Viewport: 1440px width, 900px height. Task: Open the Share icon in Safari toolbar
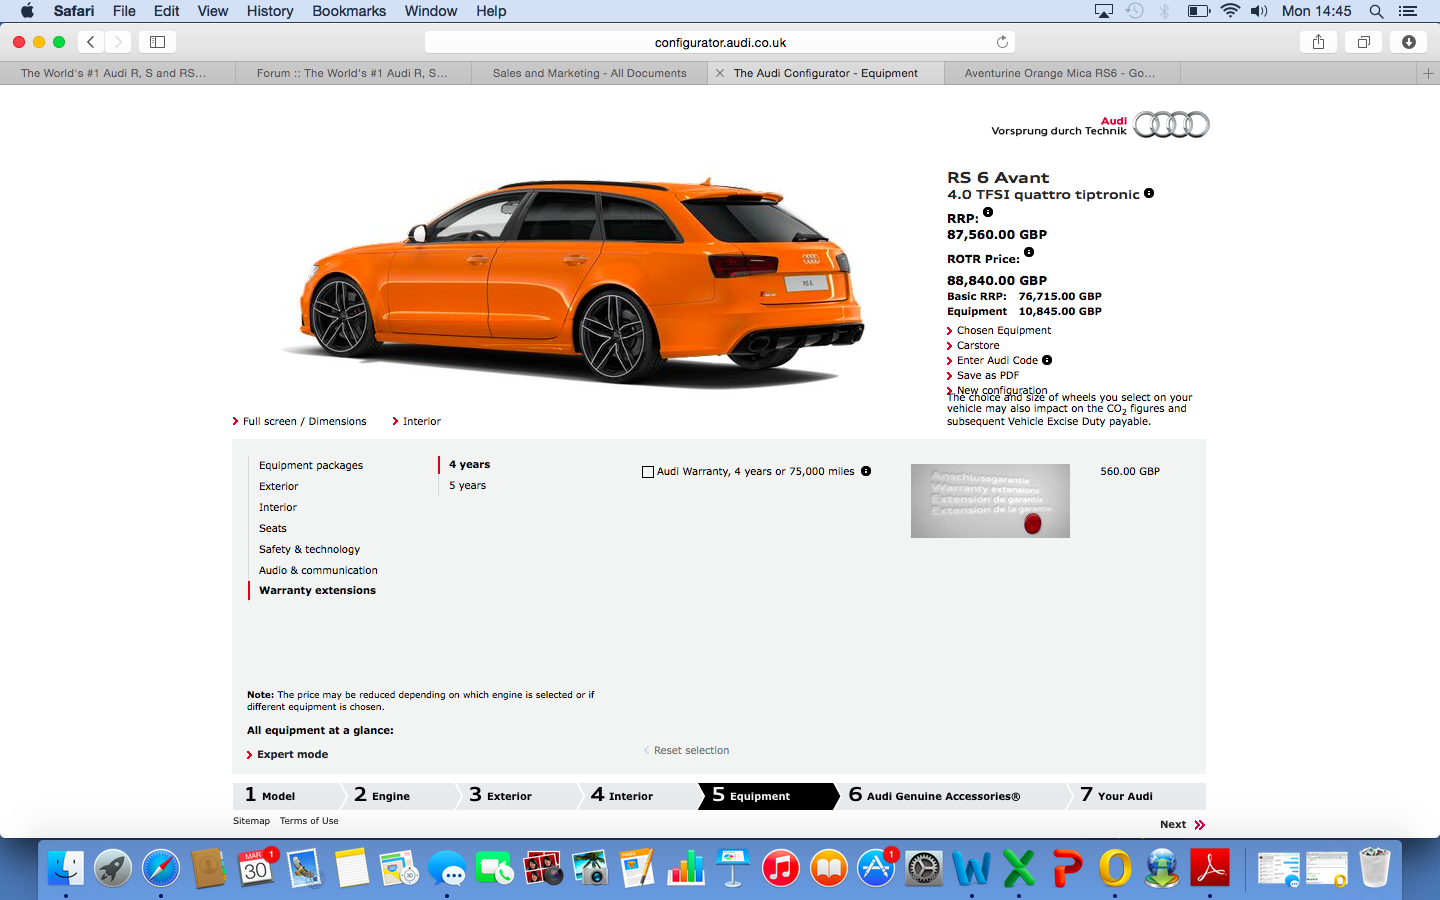tap(1318, 42)
